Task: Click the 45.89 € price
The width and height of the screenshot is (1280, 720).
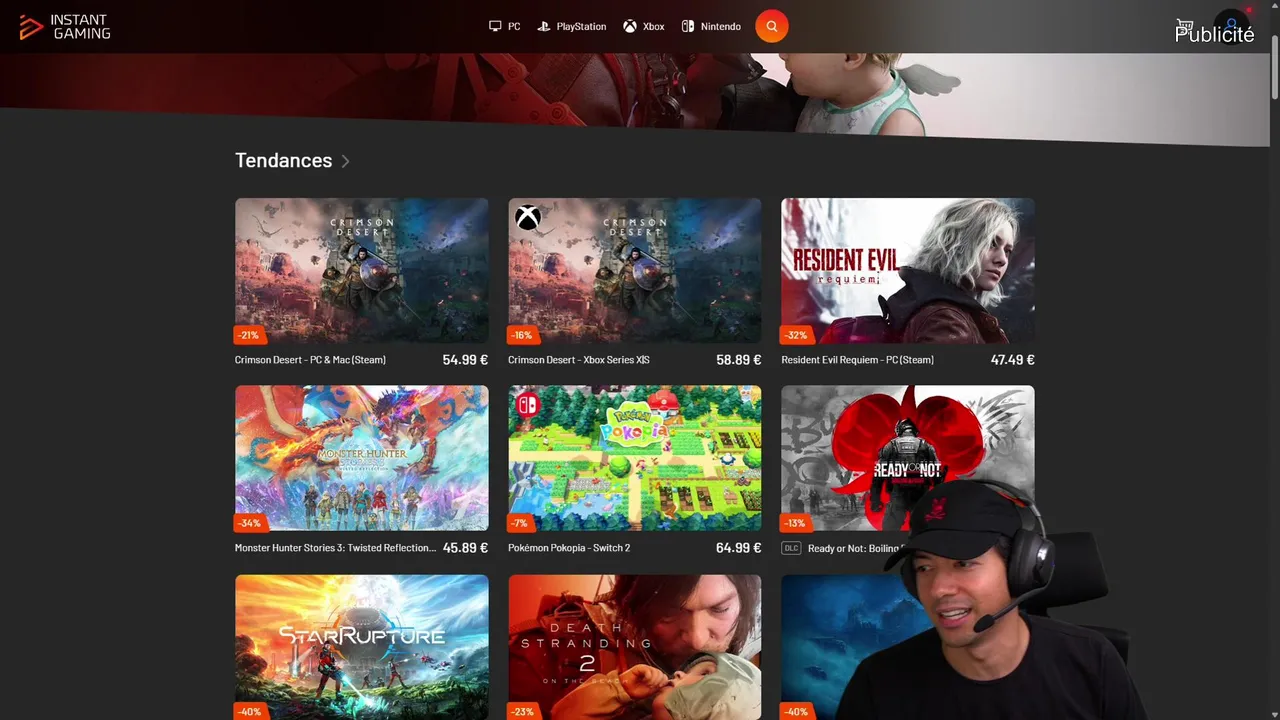Action: point(465,548)
